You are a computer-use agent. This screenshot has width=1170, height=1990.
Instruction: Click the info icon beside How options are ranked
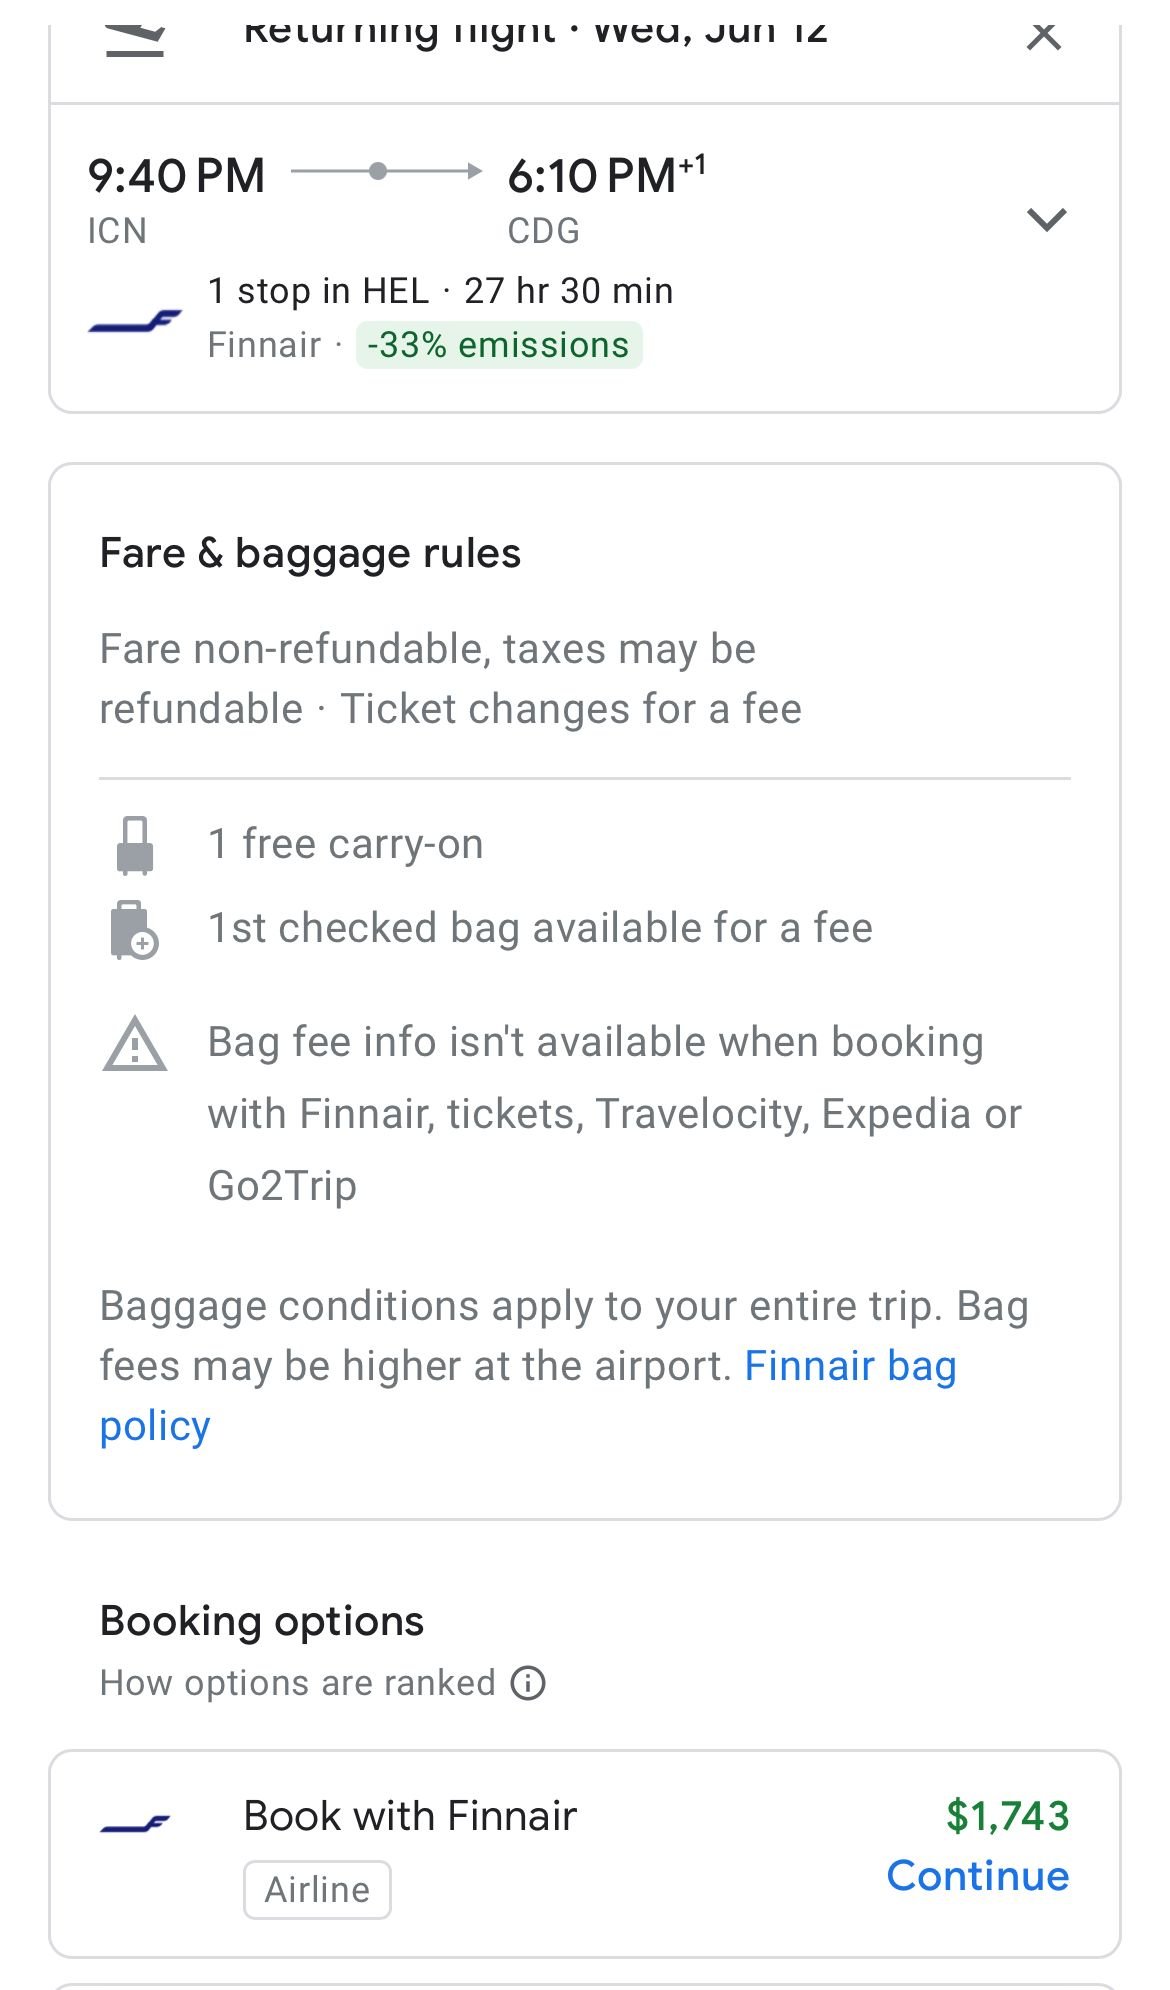point(528,1683)
